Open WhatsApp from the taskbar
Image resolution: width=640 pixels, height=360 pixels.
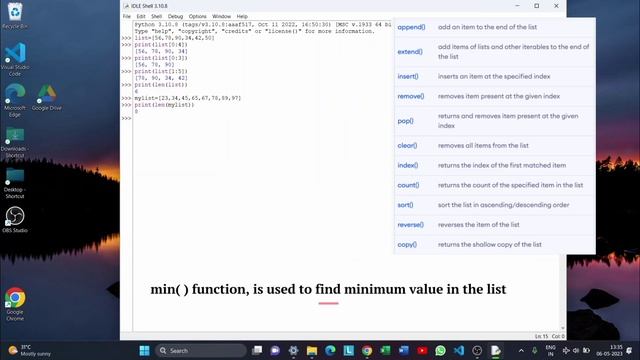click(x=440, y=351)
